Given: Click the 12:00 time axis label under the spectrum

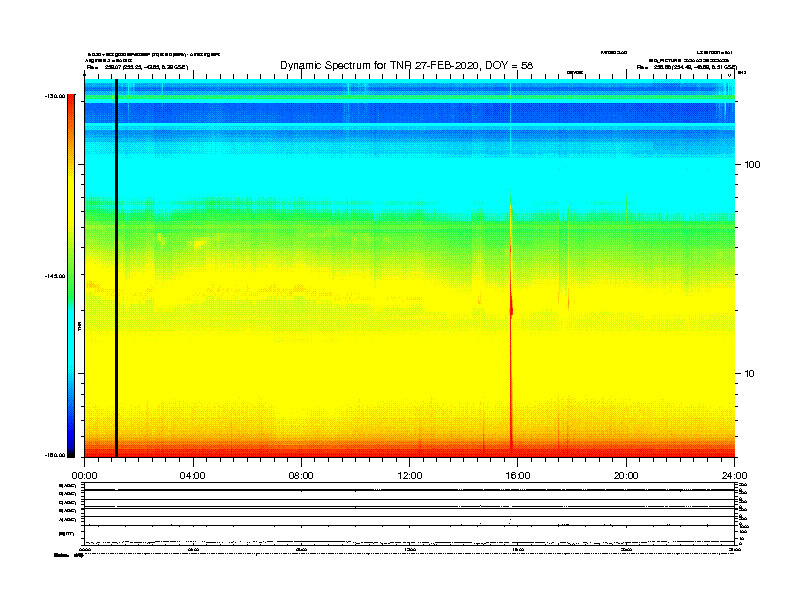Looking at the screenshot, I should [x=410, y=476].
